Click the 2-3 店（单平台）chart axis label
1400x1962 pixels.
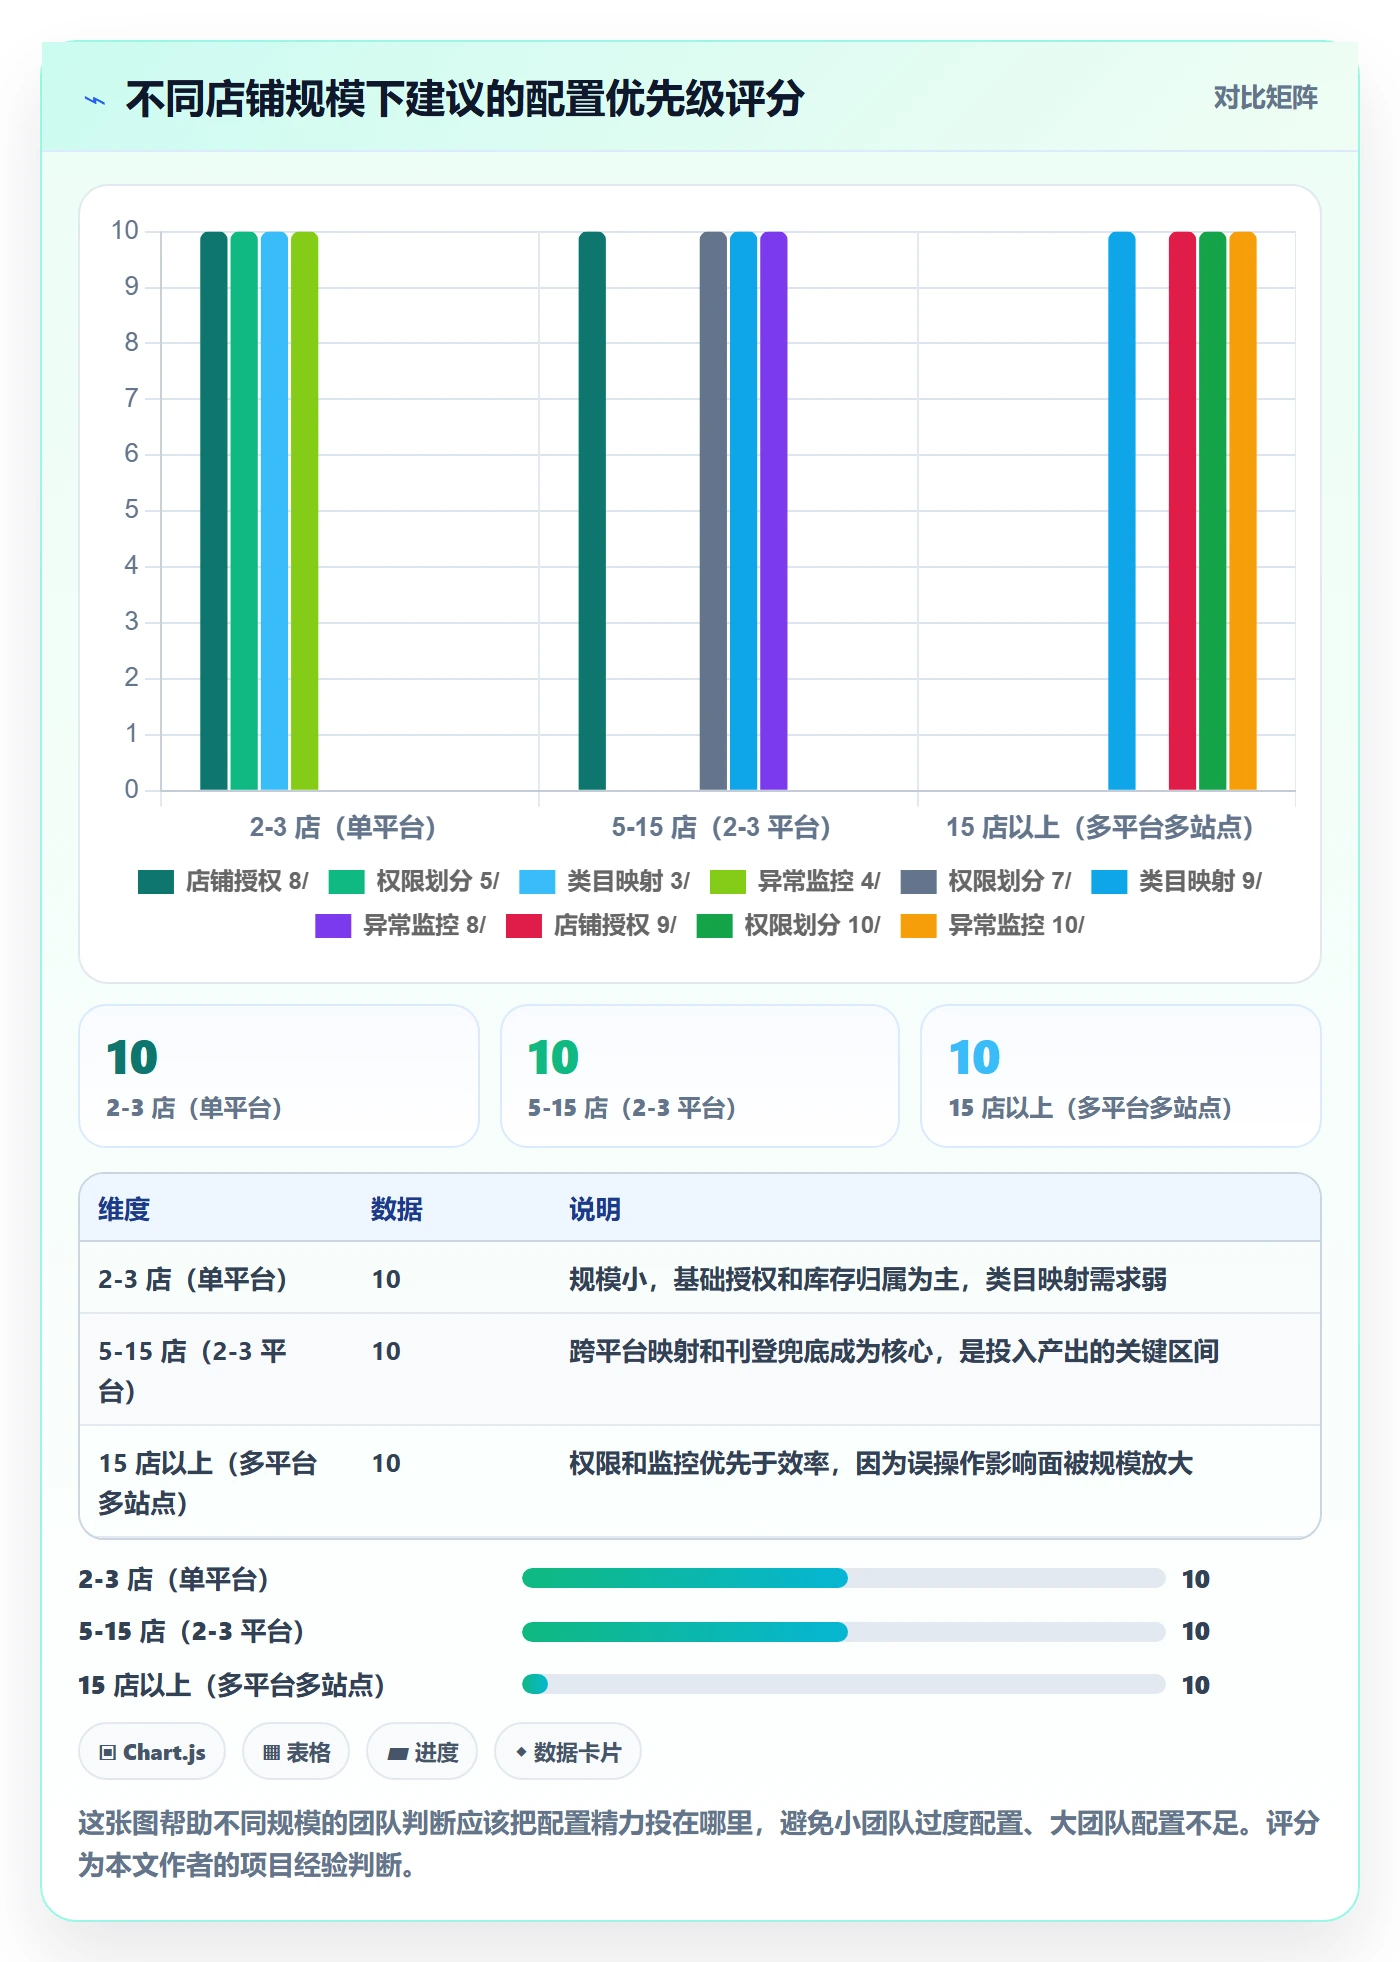(x=343, y=828)
